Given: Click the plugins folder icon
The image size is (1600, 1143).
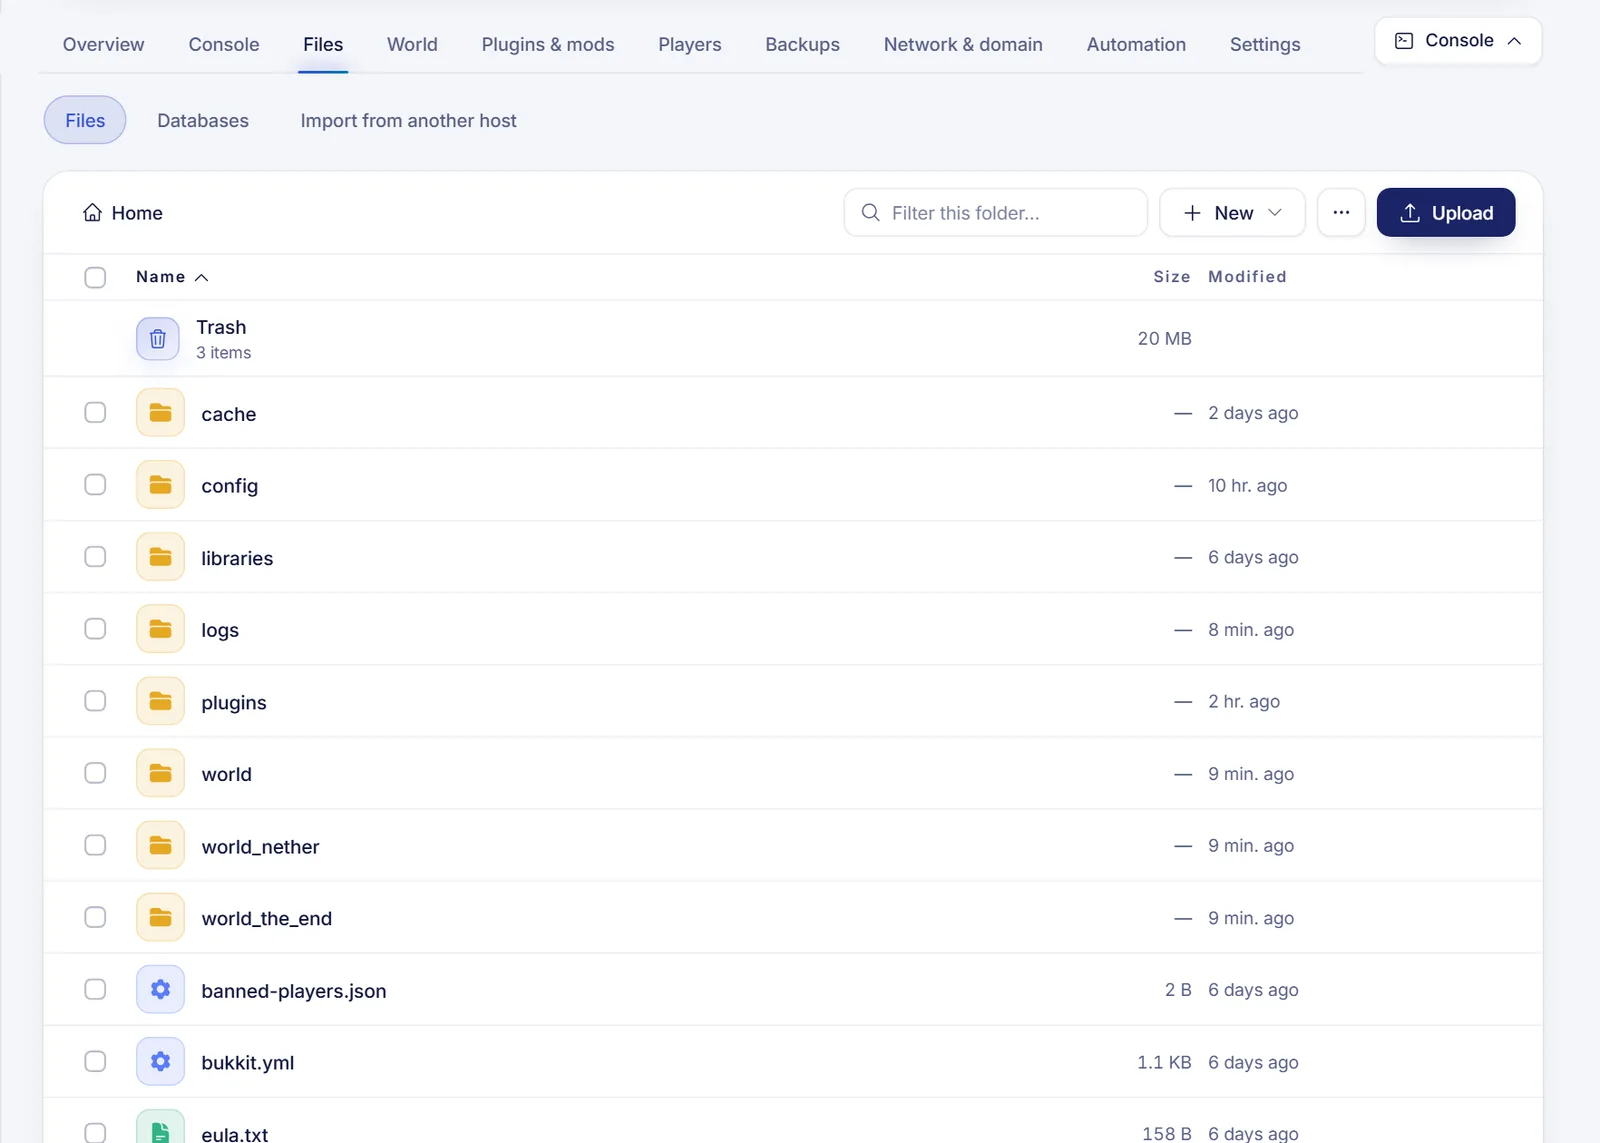Looking at the screenshot, I should (x=160, y=701).
